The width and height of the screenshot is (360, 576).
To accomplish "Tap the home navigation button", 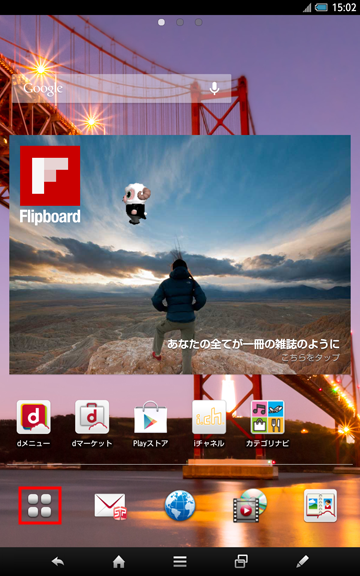I will (x=119, y=561).
